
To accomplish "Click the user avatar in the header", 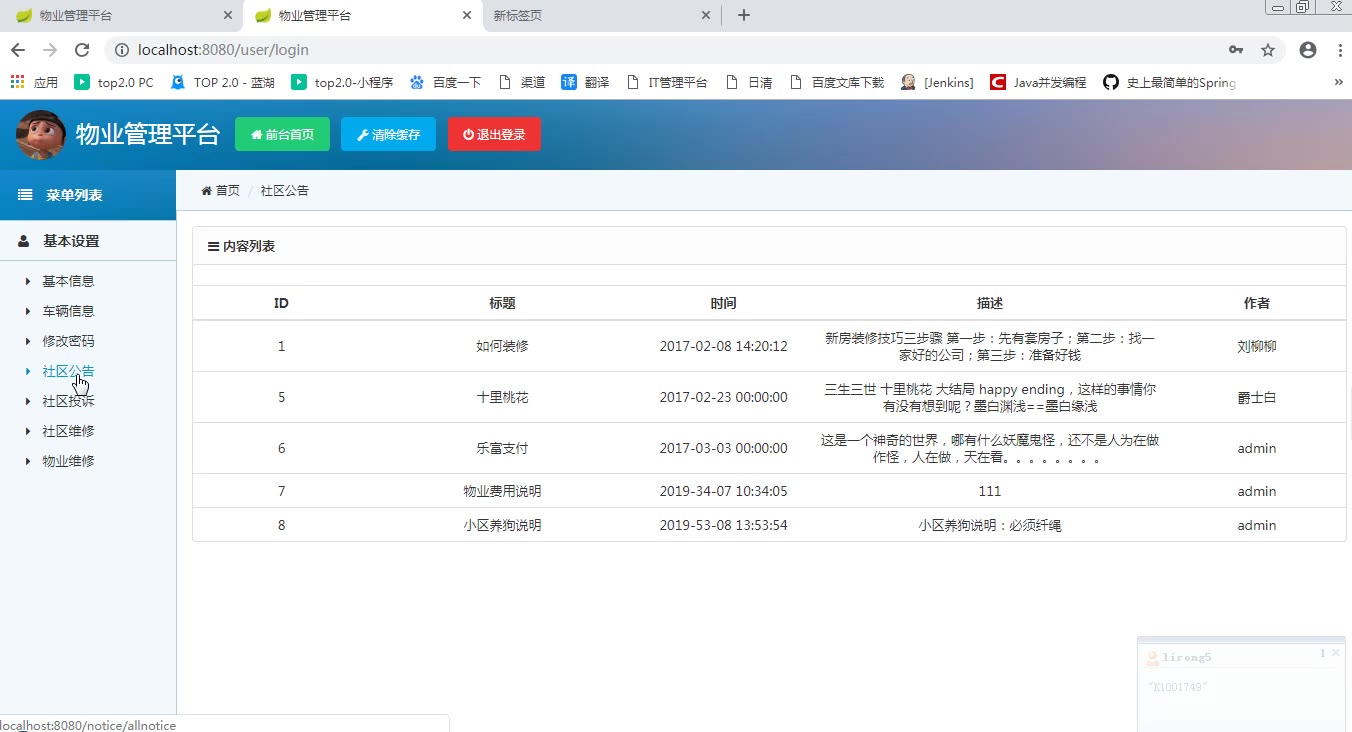I will coord(41,135).
